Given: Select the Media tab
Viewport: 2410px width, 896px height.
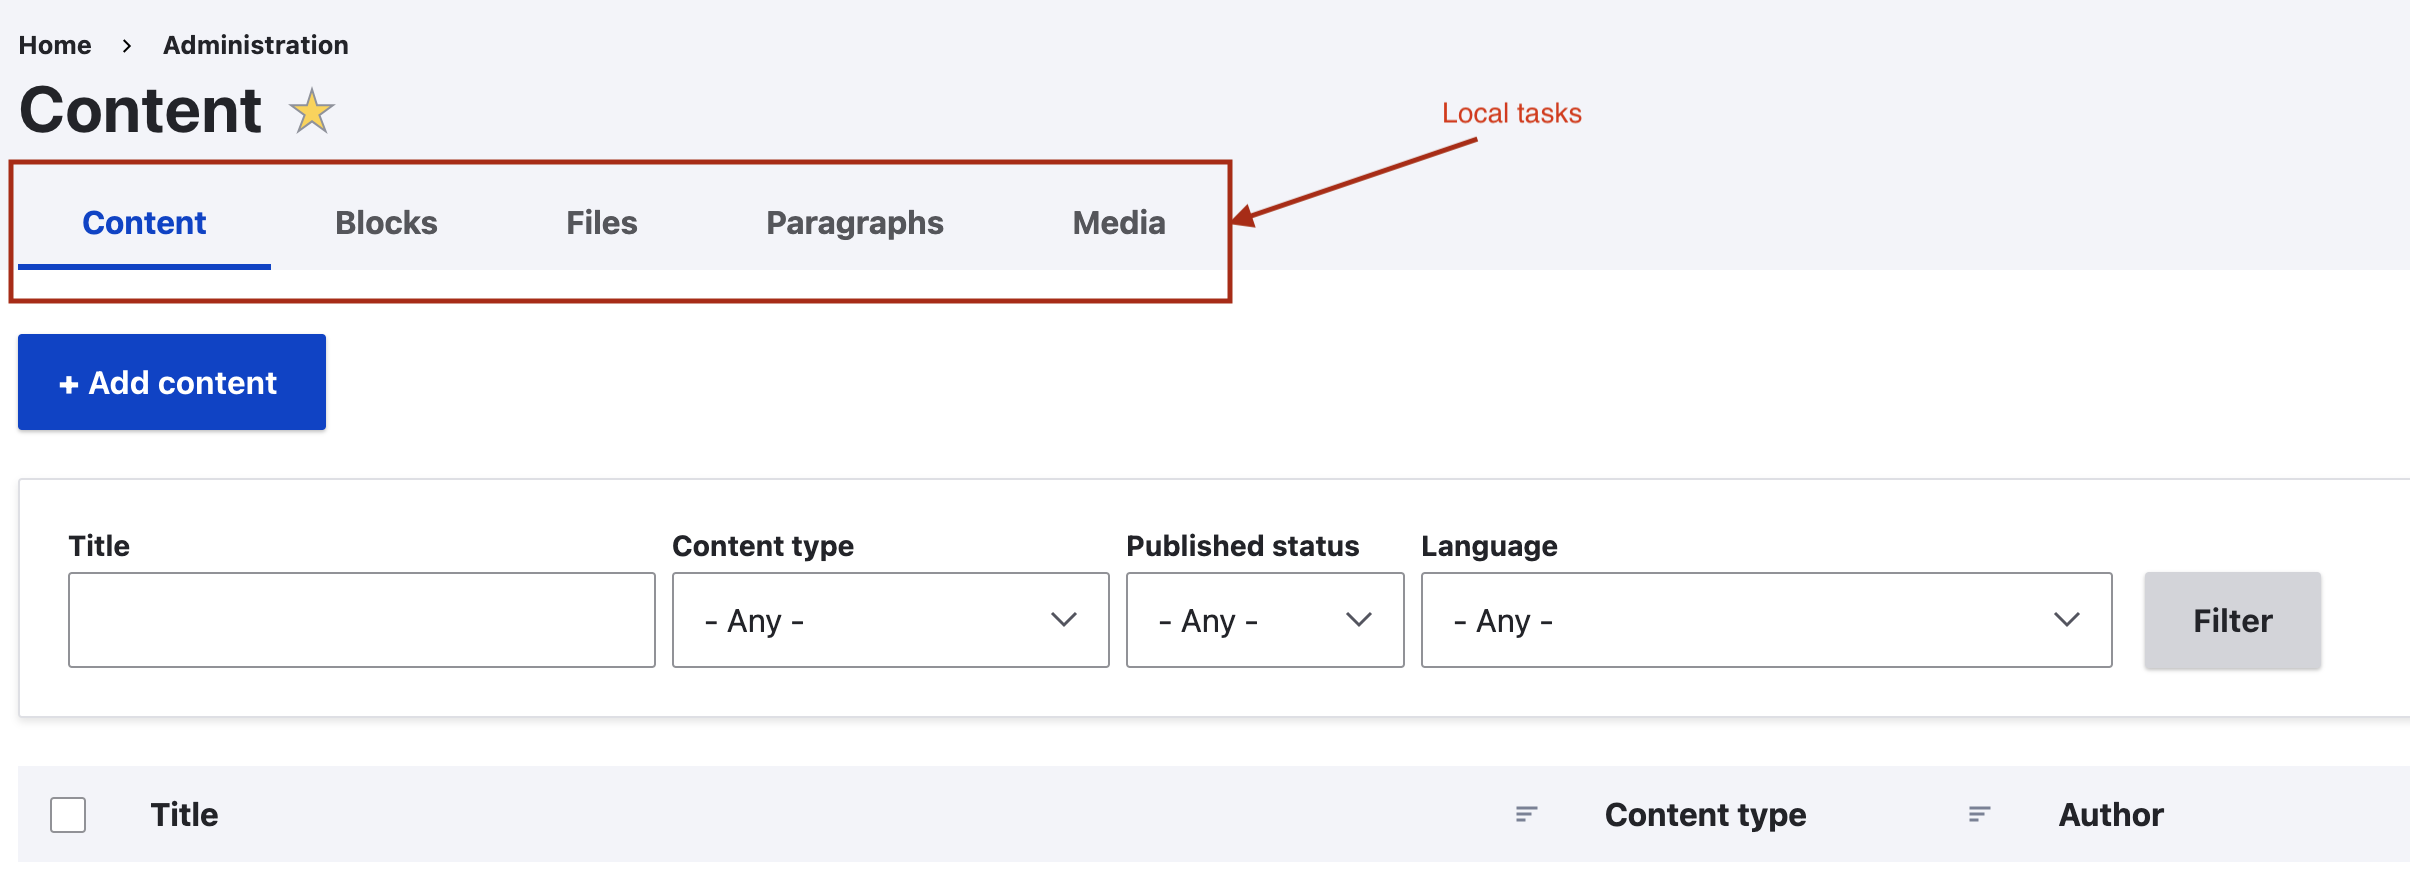Looking at the screenshot, I should point(1118,223).
